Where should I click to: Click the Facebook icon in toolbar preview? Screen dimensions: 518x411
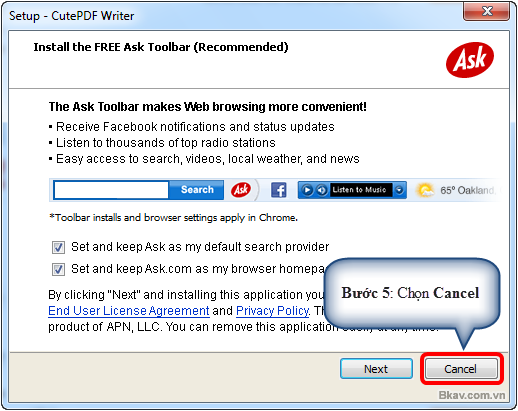[279, 190]
